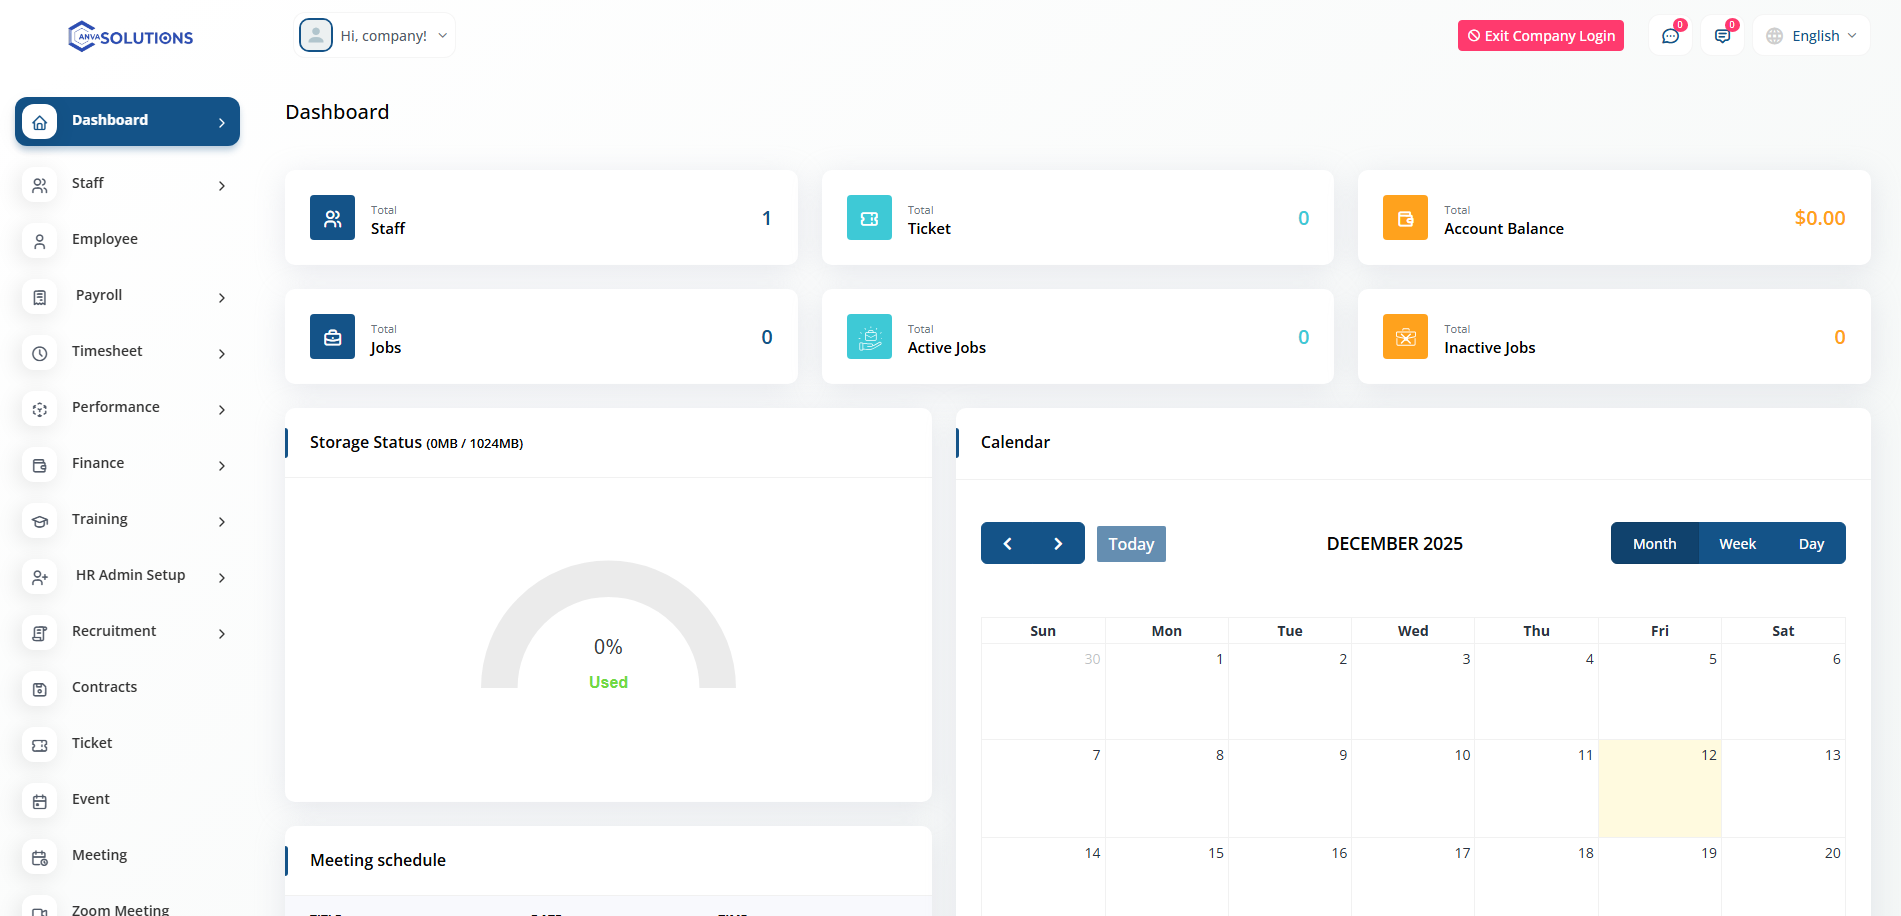
Task: Open the English language dropdown
Action: pos(1812,36)
